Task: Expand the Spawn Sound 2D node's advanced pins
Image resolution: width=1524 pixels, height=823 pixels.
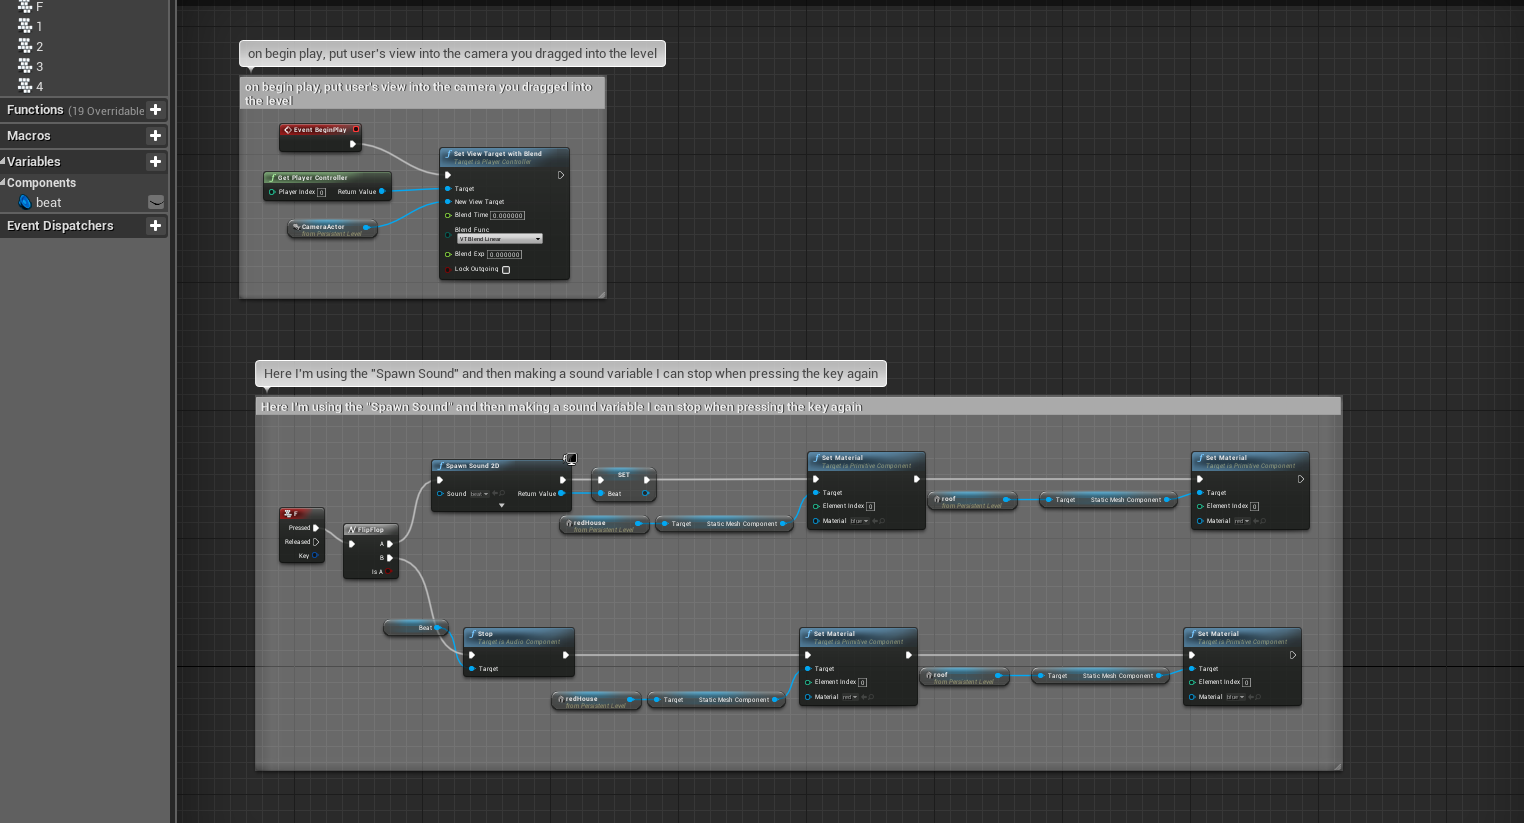Action: click(501, 506)
